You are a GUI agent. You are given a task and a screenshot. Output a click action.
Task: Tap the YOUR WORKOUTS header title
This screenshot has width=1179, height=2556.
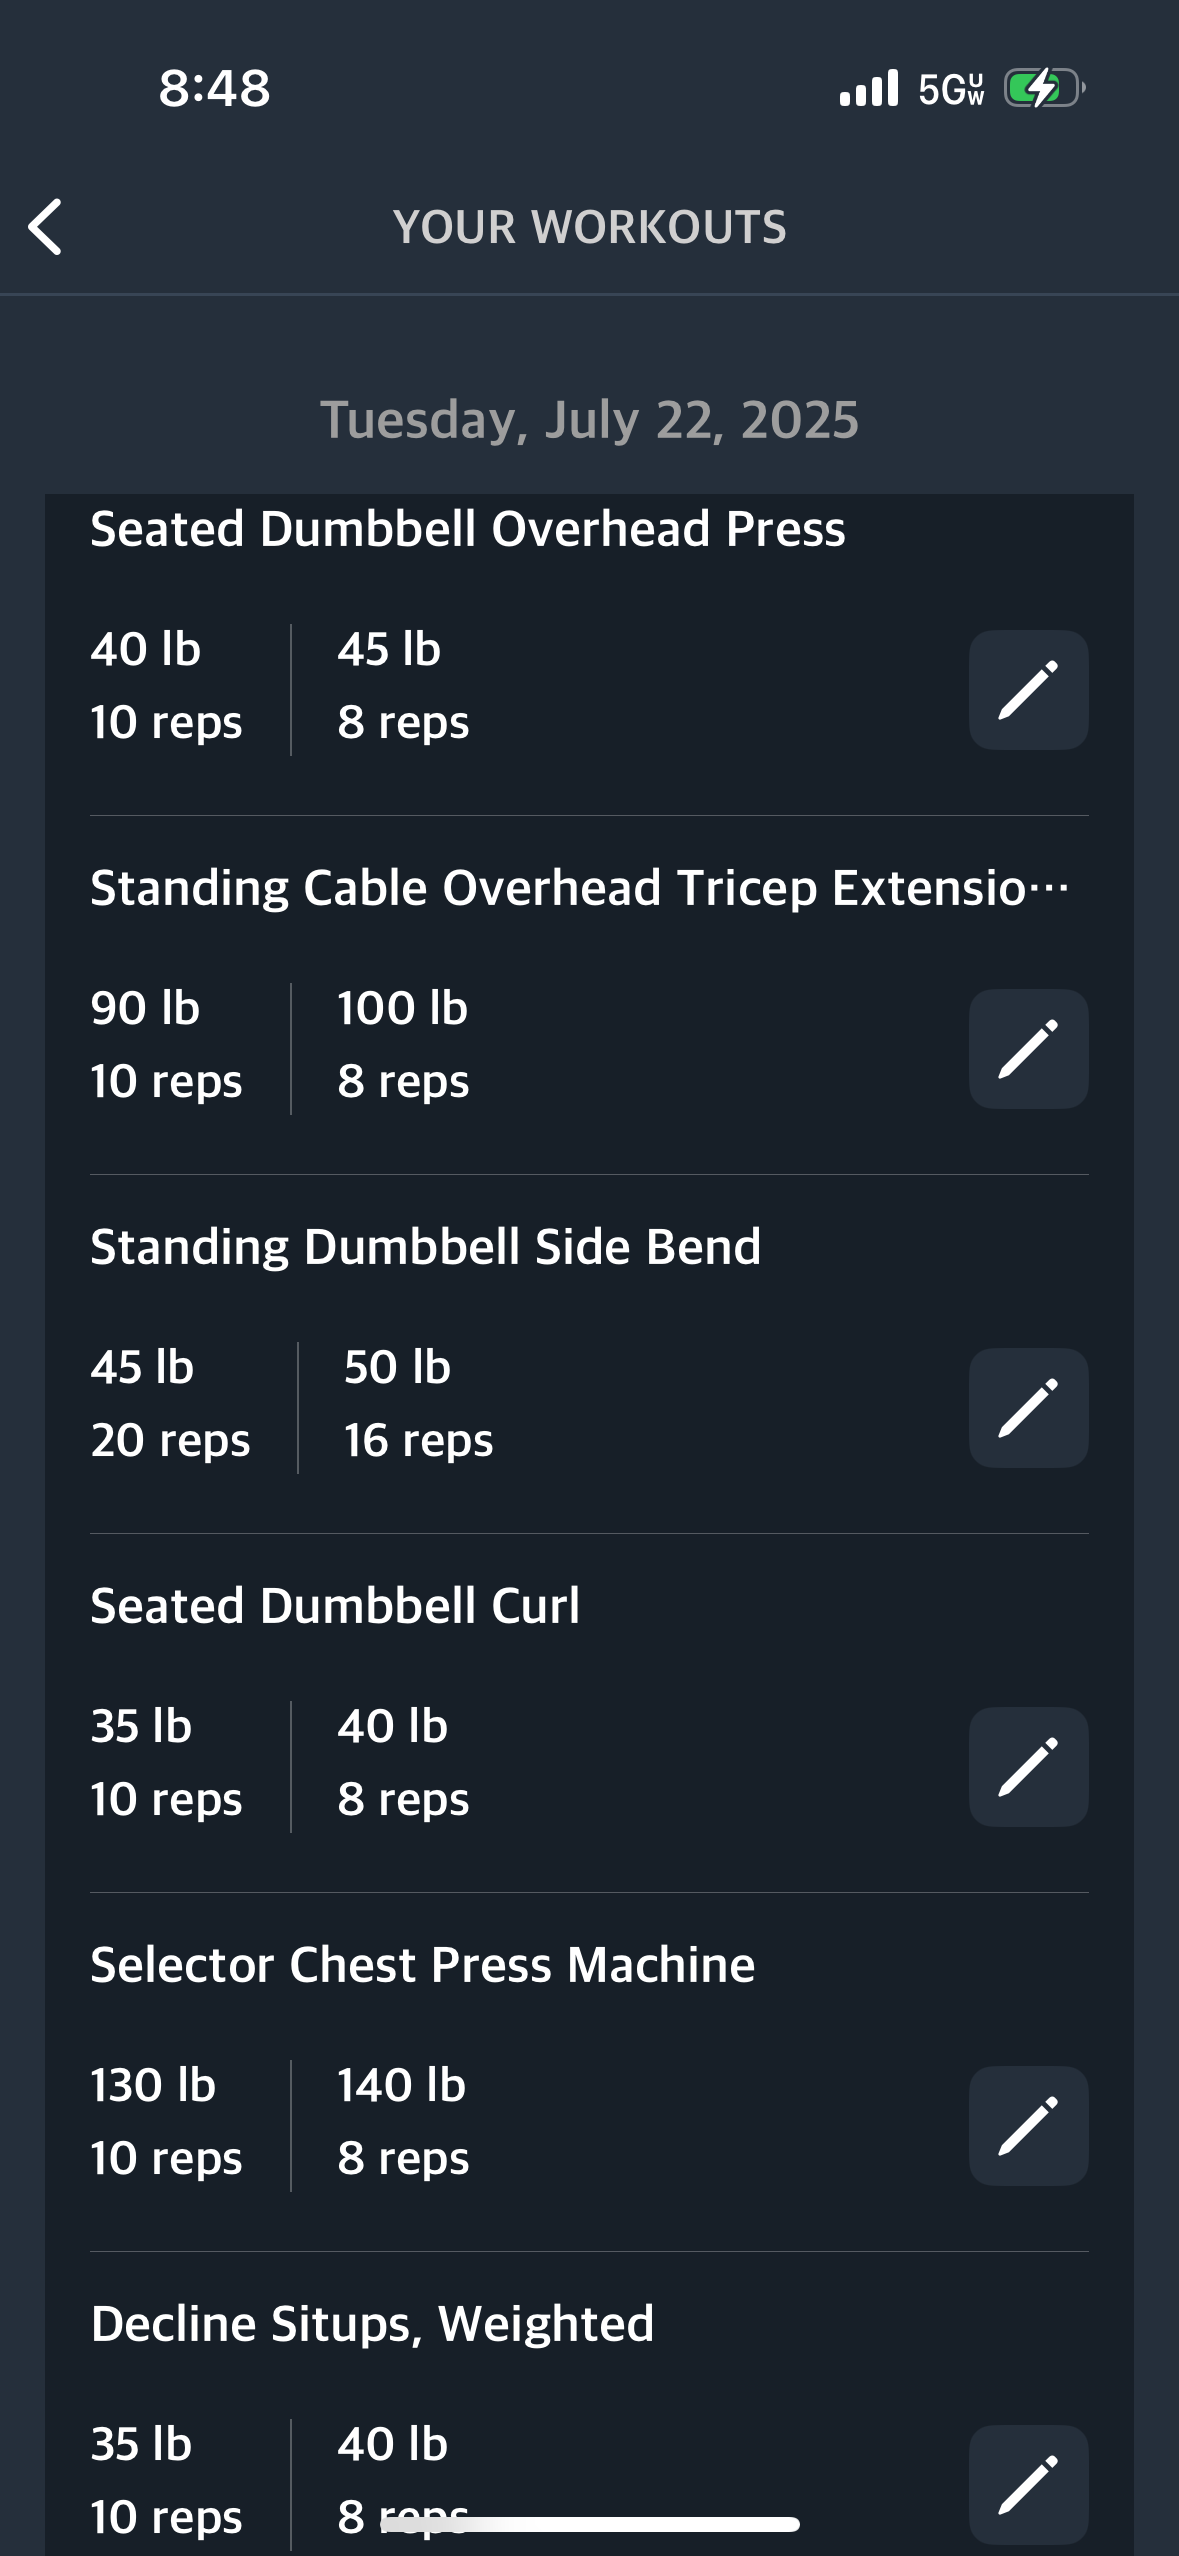tap(590, 227)
